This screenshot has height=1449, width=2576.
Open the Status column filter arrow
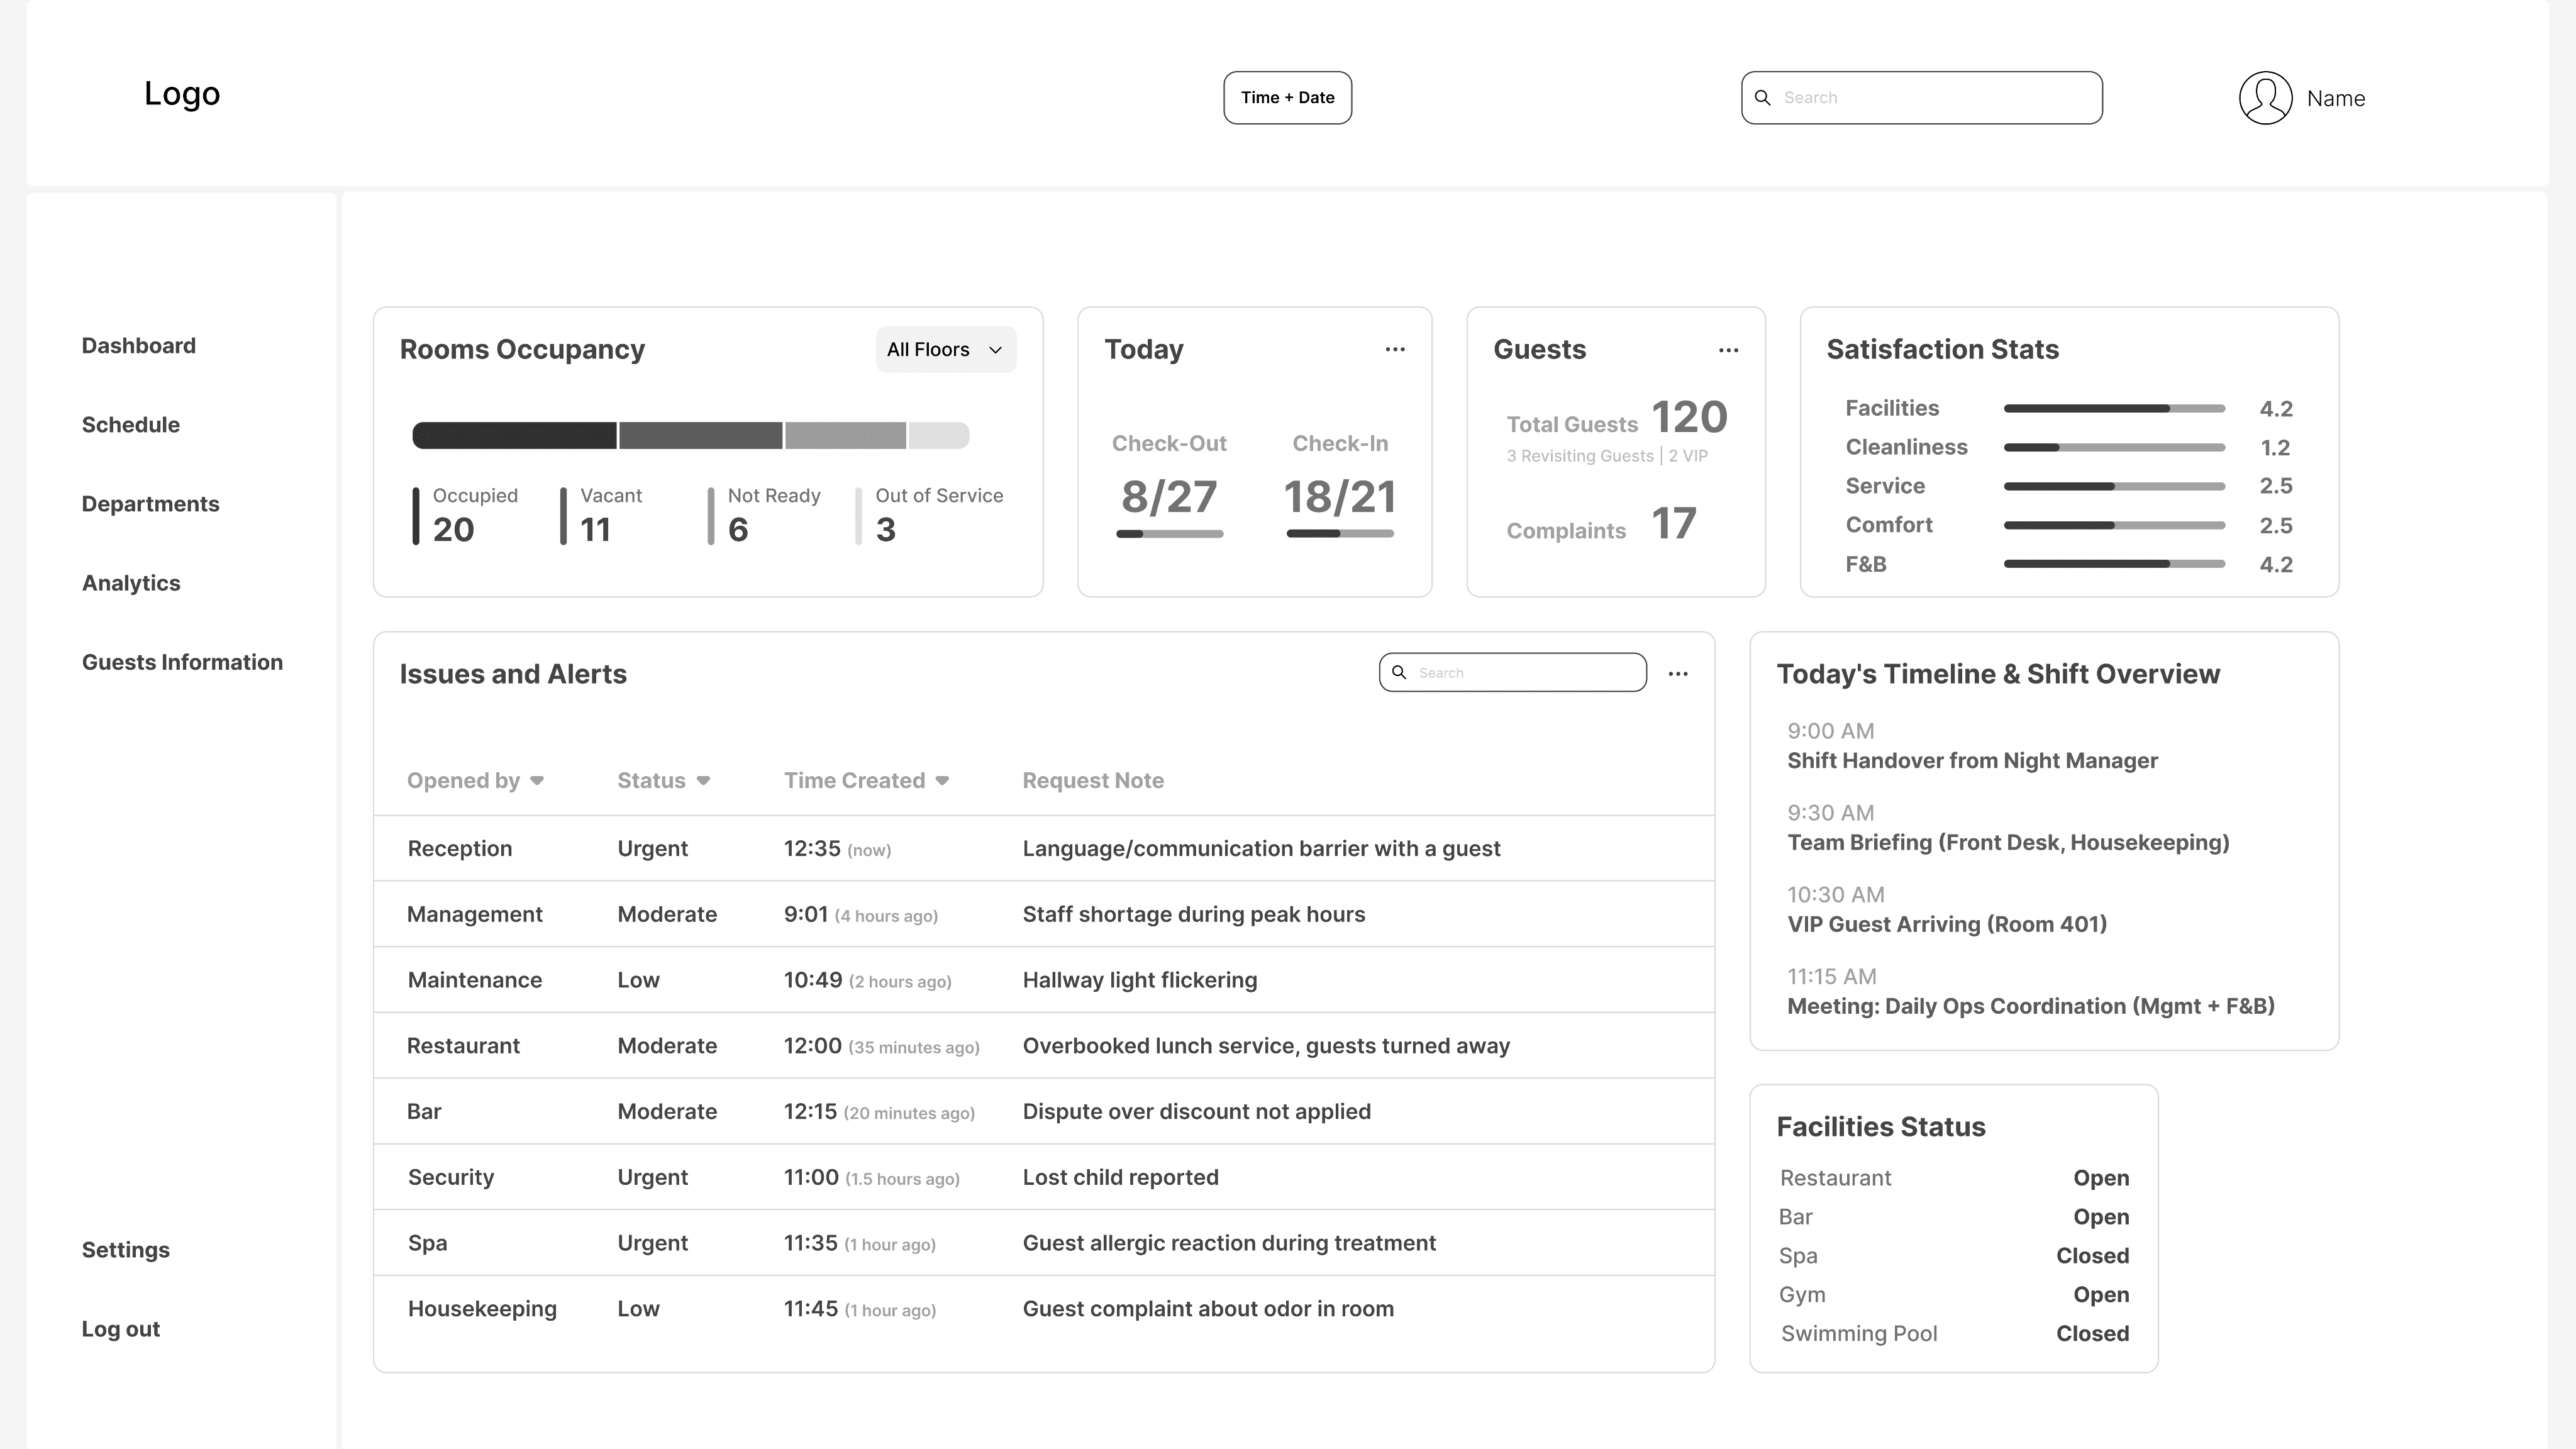pyautogui.click(x=703, y=781)
